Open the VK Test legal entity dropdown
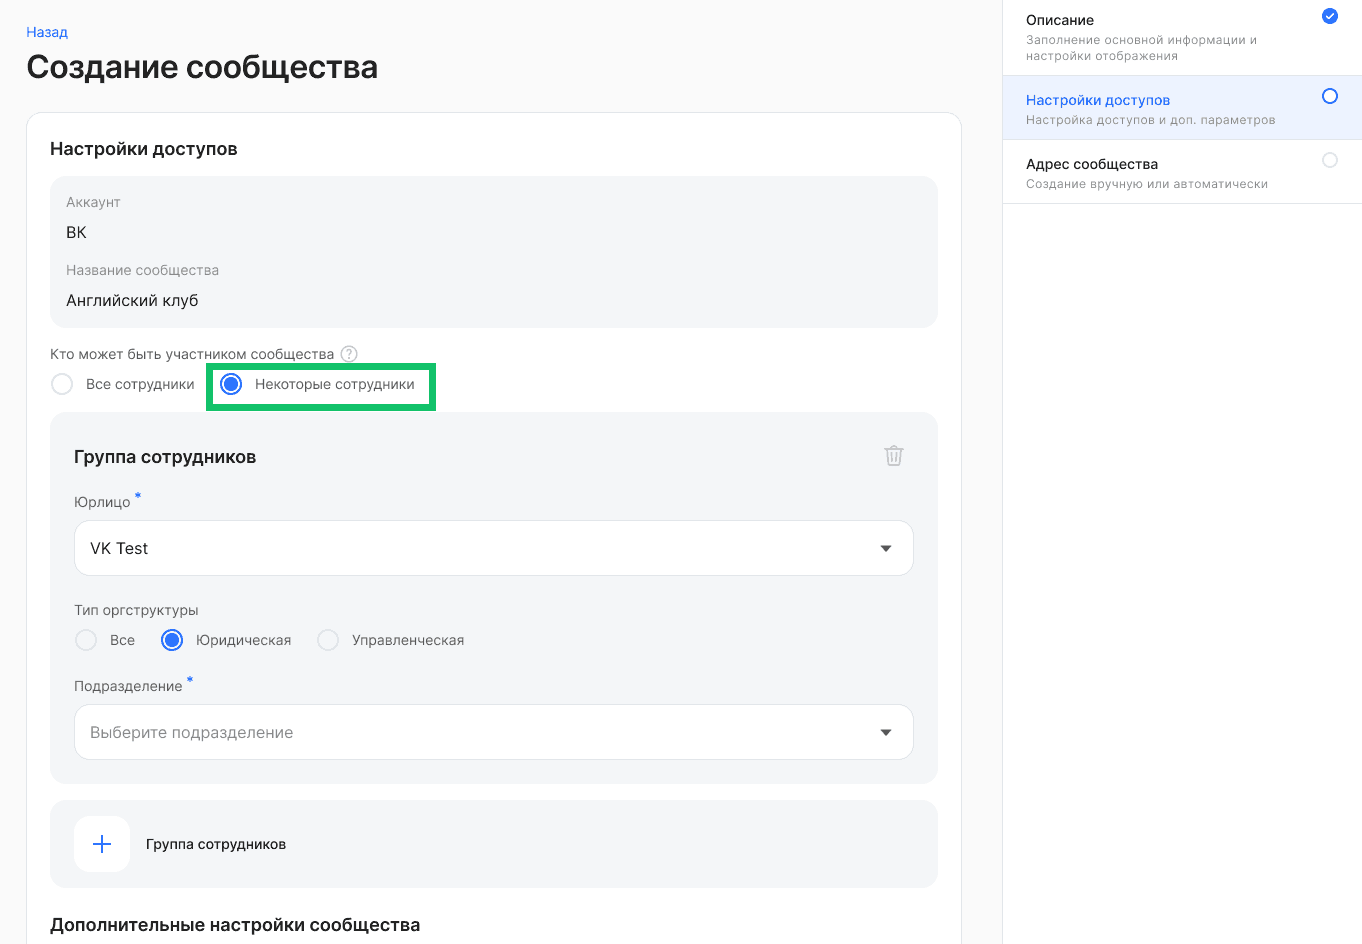 (x=493, y=548)
